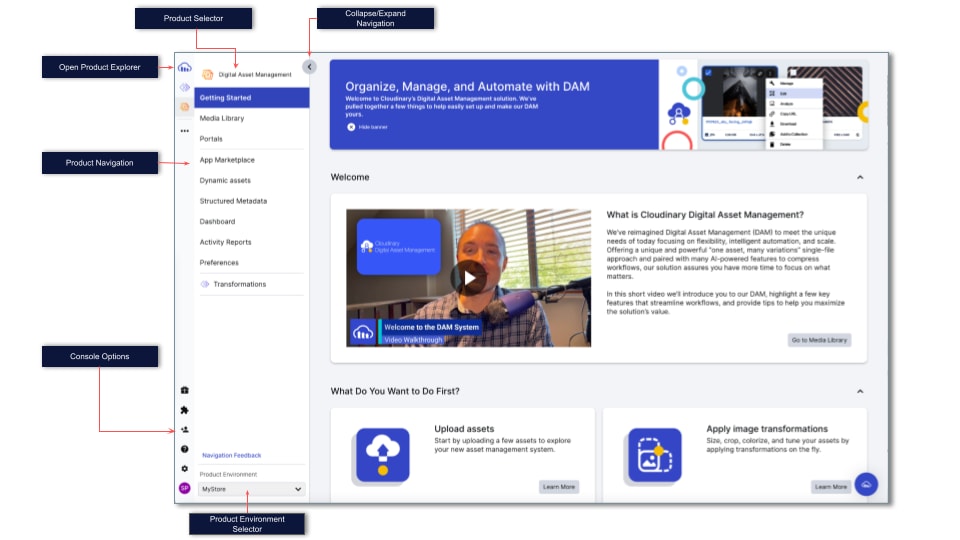
Task: Click What is Cloudinary Digital Asset Management heading
Action: (705, 215)
